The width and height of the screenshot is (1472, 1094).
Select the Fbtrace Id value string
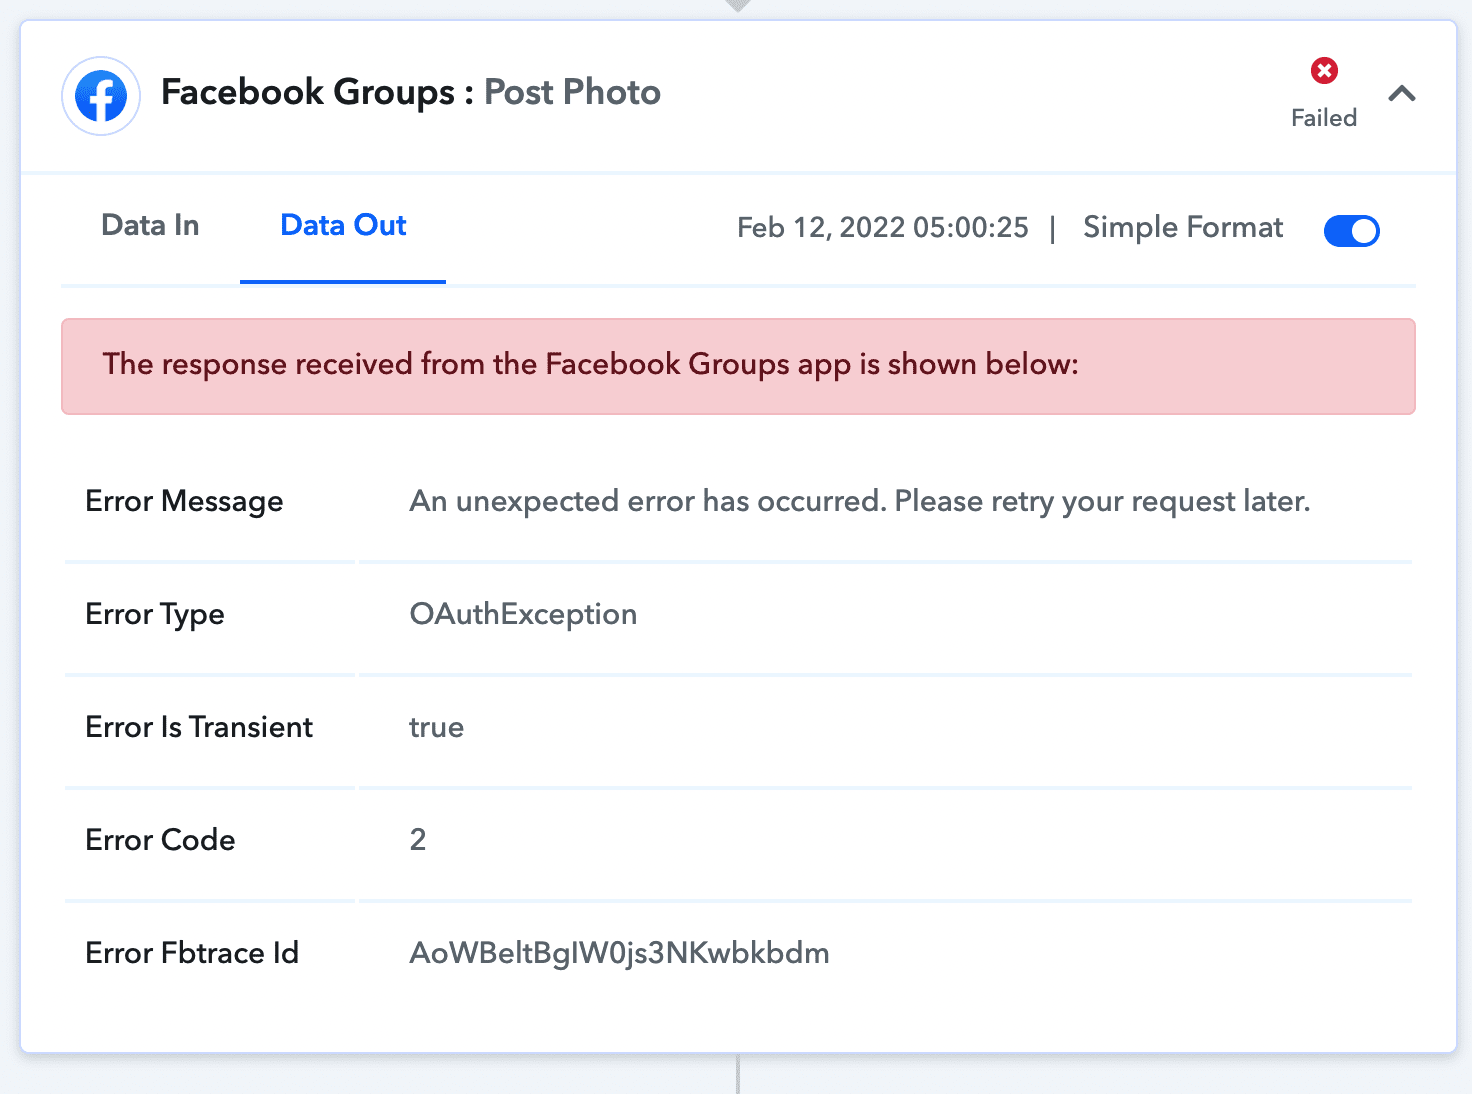[x=619, y=953]
